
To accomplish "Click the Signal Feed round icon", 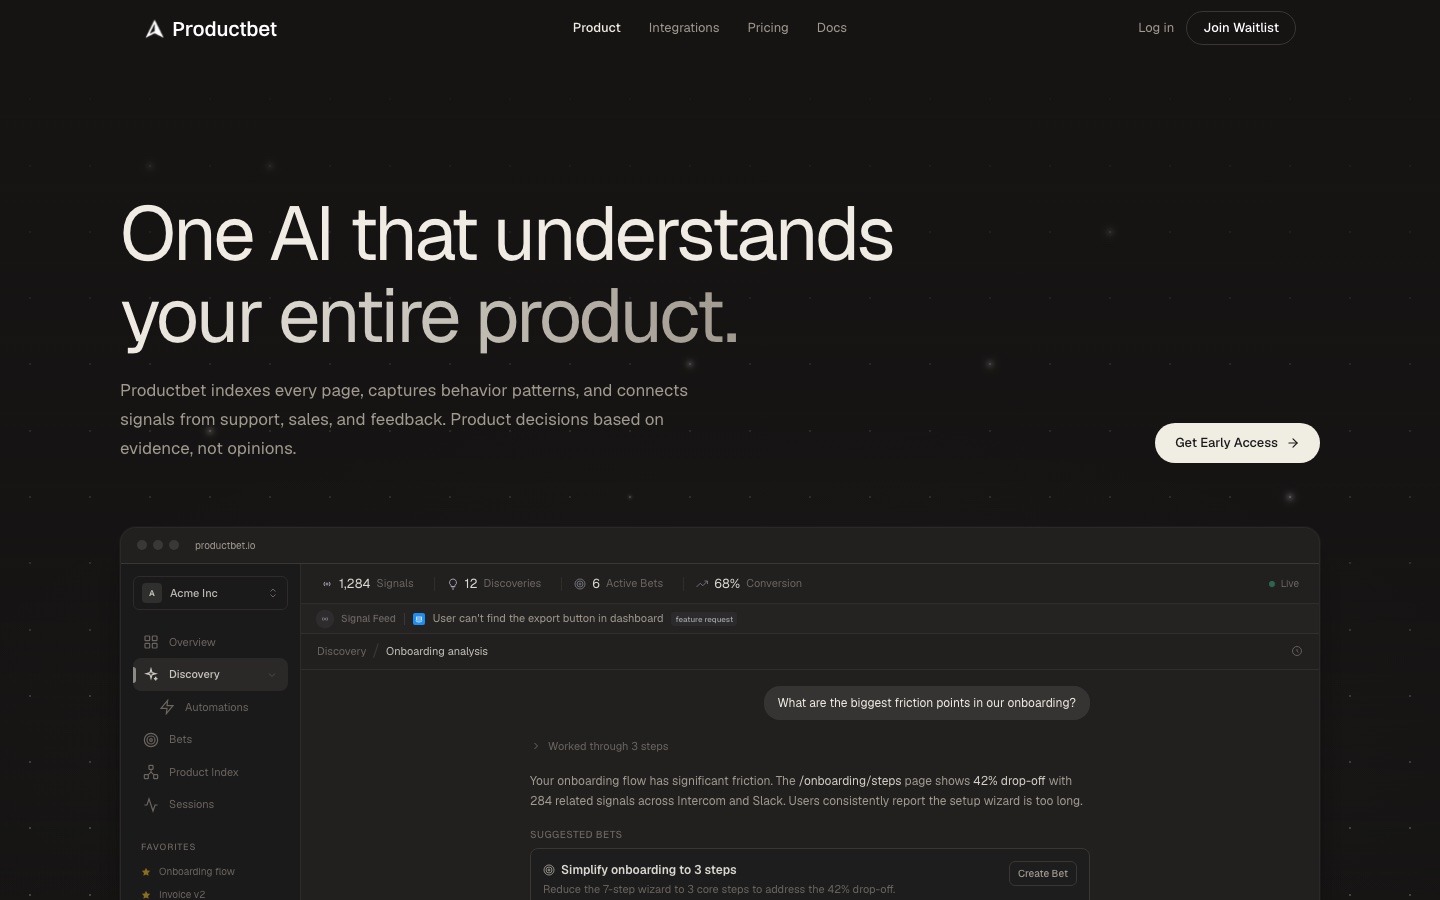I will pos(325,619).
